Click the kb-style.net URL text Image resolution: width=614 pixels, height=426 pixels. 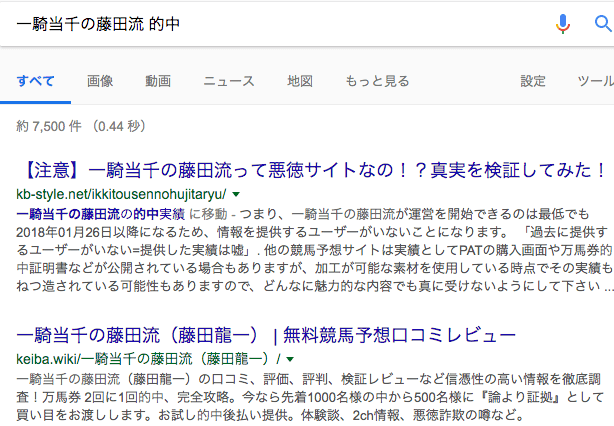pyautogui.click(x=121, y=194)
